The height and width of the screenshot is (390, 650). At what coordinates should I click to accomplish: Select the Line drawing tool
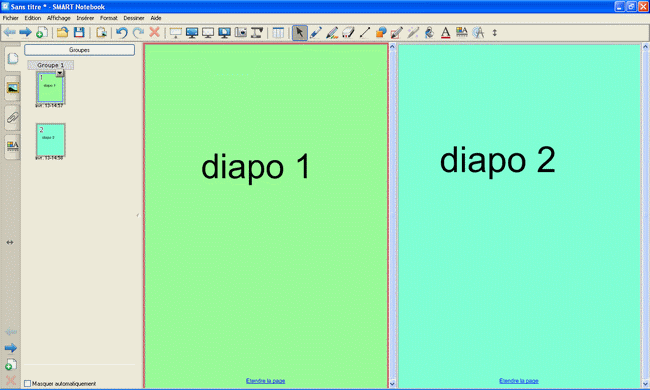click(365, 32)
